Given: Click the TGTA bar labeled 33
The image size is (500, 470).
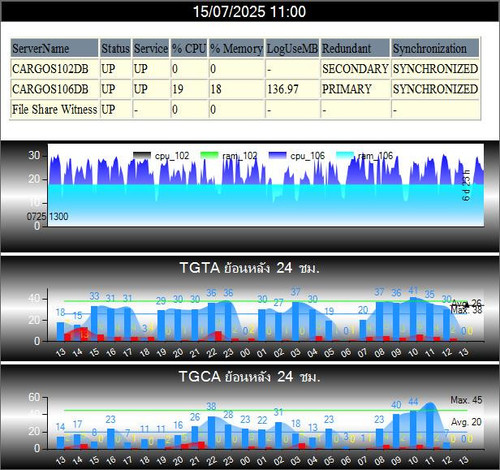Looking at the screenshot, I should pyautogui.click(x=94, y=323).
